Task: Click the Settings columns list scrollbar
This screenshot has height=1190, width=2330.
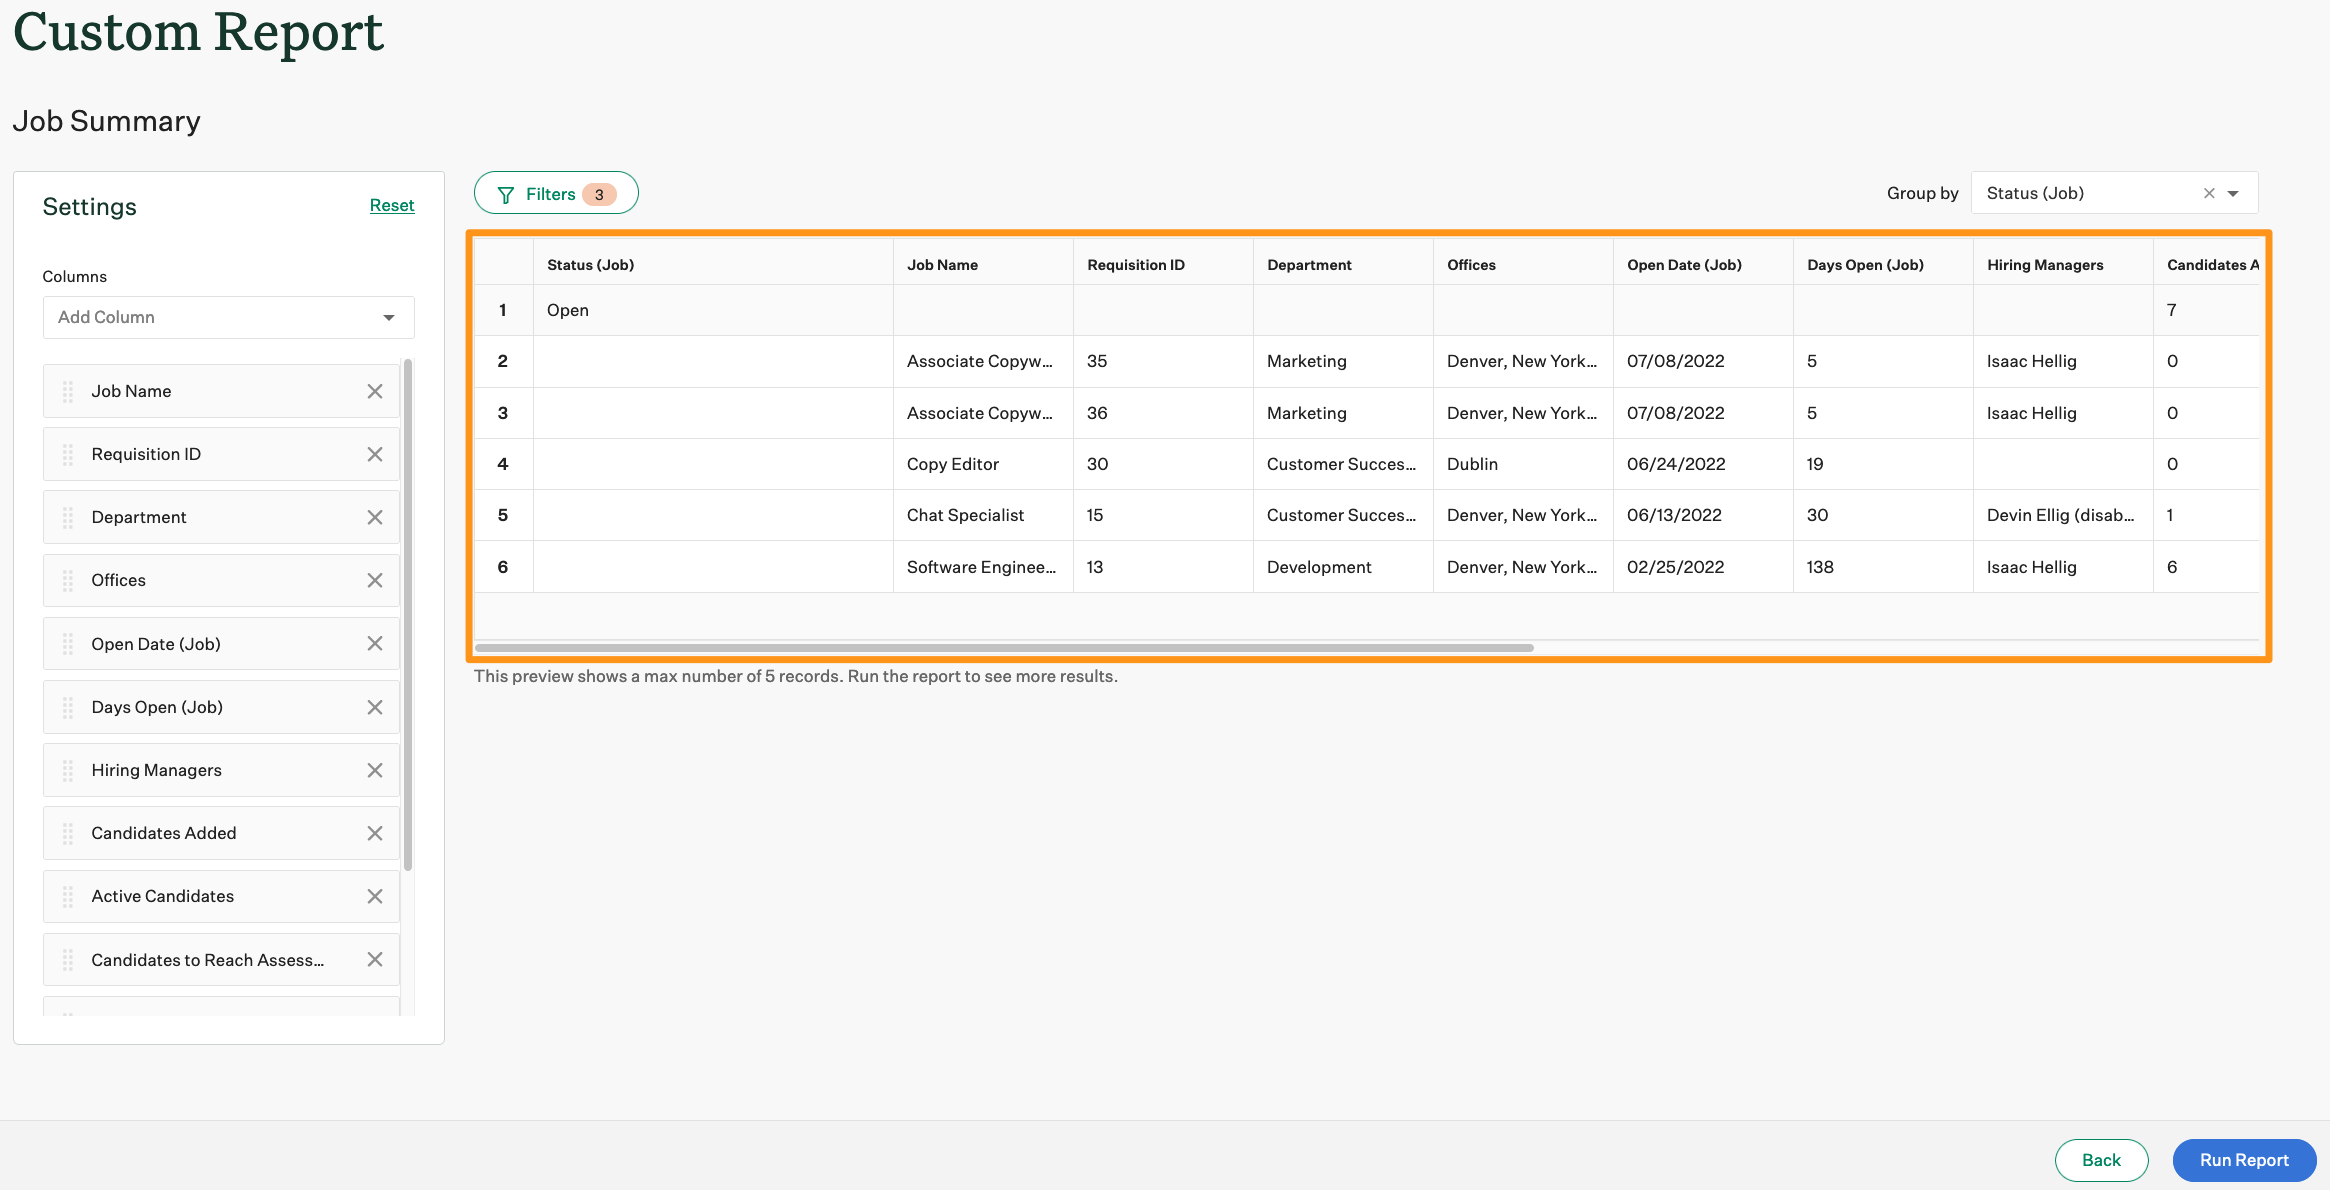Action: (x=408, y=615)
